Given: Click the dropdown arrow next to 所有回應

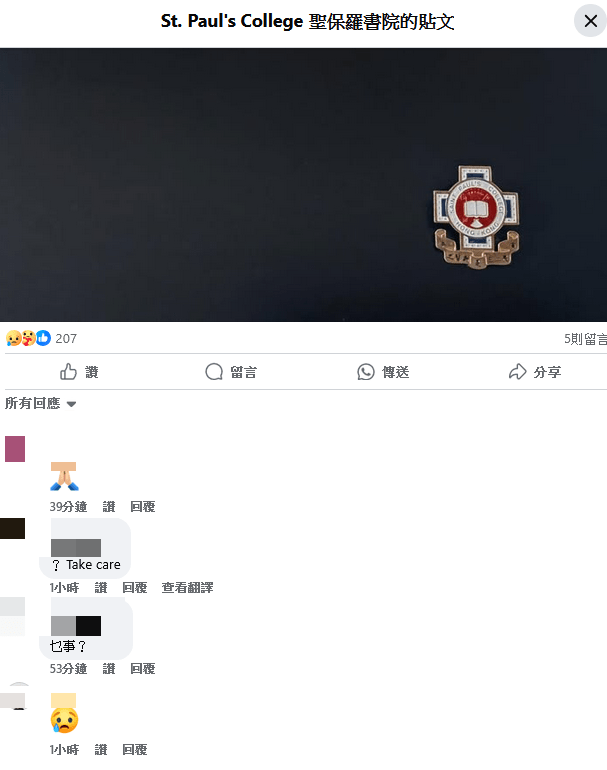Looking at the screenshot, I should (71, 405).
